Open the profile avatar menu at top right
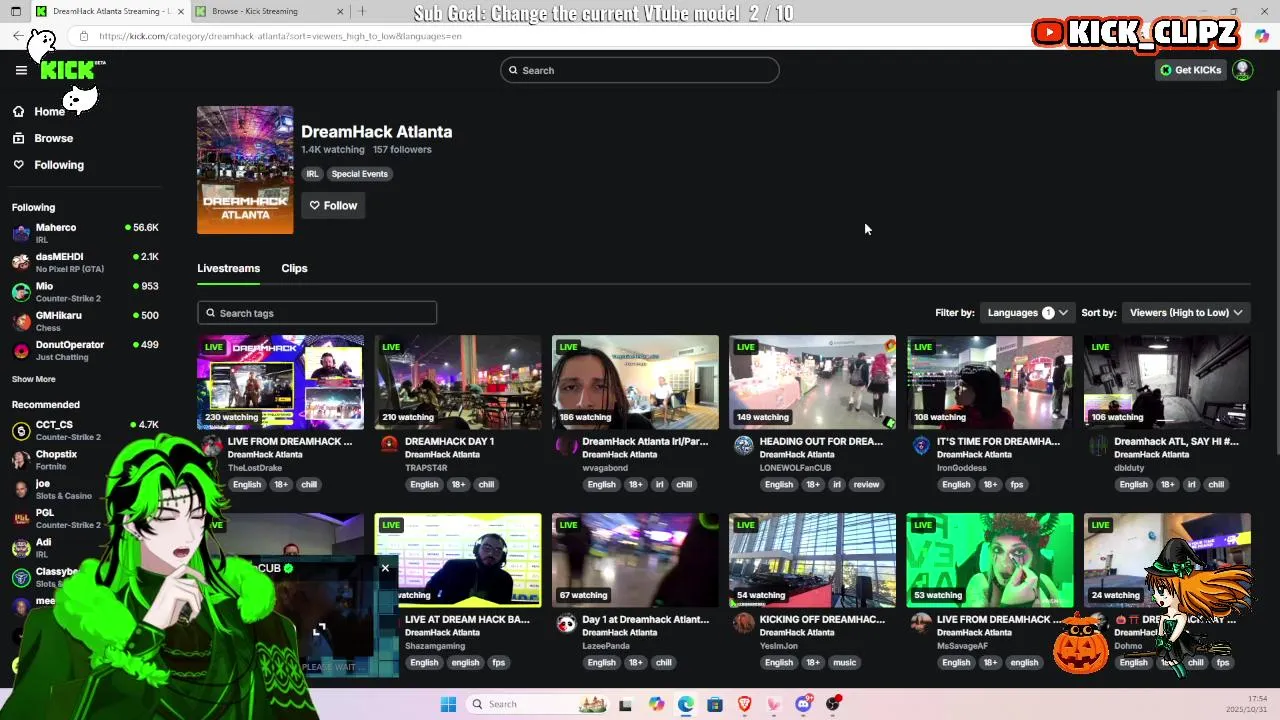Viewport: 1280px width, 720px height. click(1242, 70)
